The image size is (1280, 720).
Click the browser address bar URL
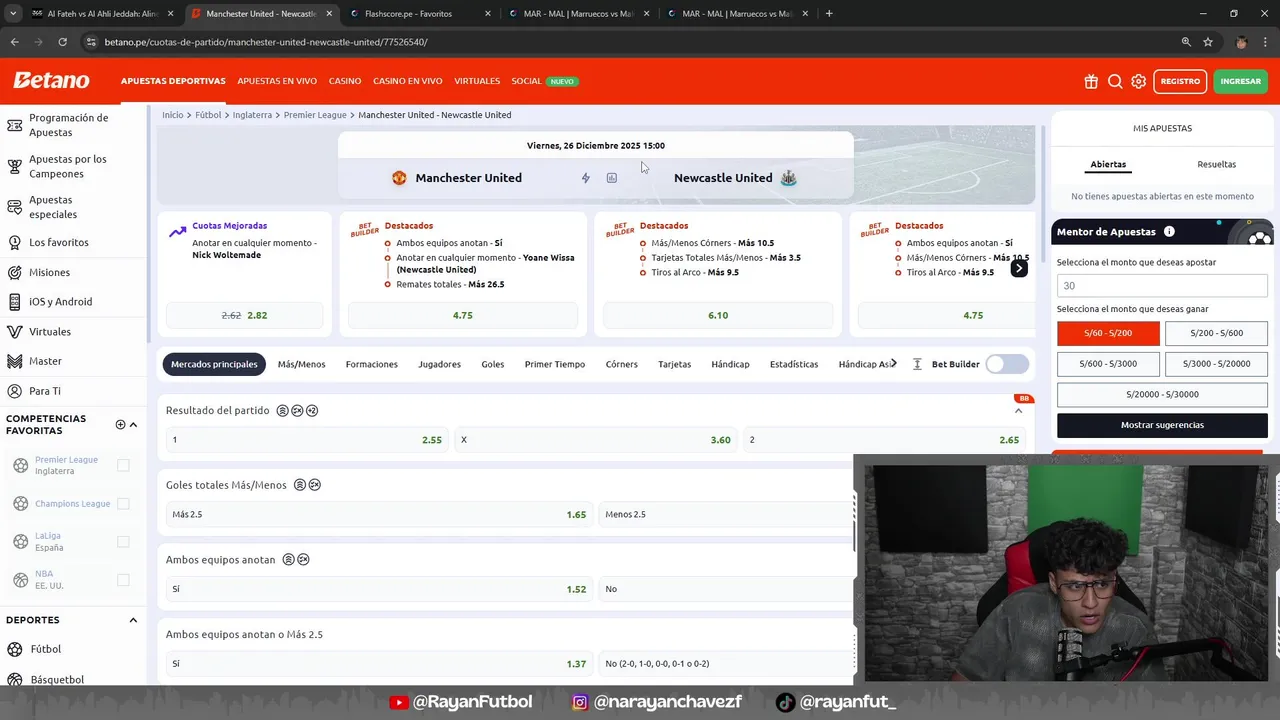266,42
